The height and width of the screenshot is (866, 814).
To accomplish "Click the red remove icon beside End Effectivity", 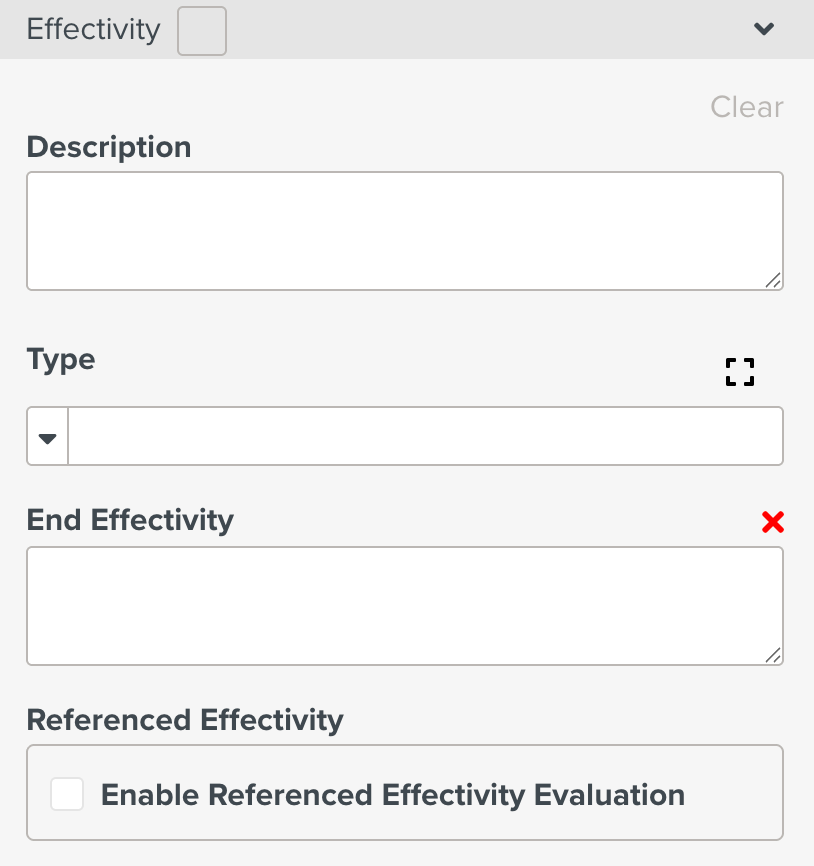I will [772, 521].
